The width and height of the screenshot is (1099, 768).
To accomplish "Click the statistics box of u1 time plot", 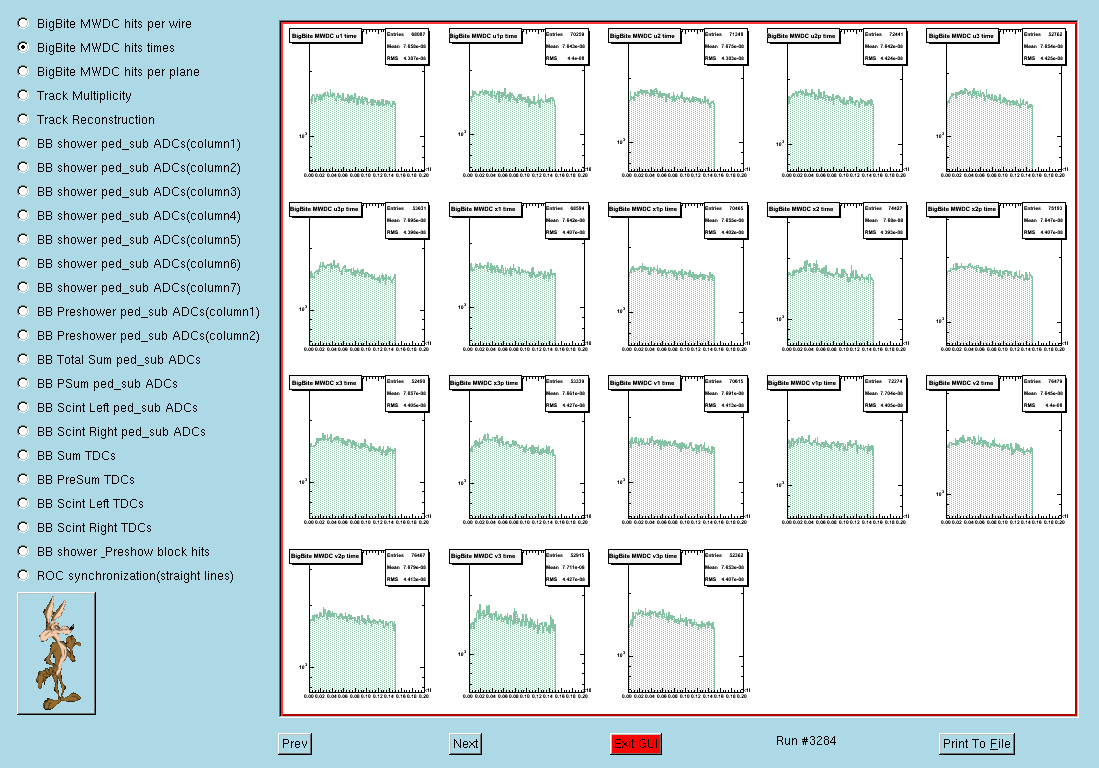I will tap(407, 46).
